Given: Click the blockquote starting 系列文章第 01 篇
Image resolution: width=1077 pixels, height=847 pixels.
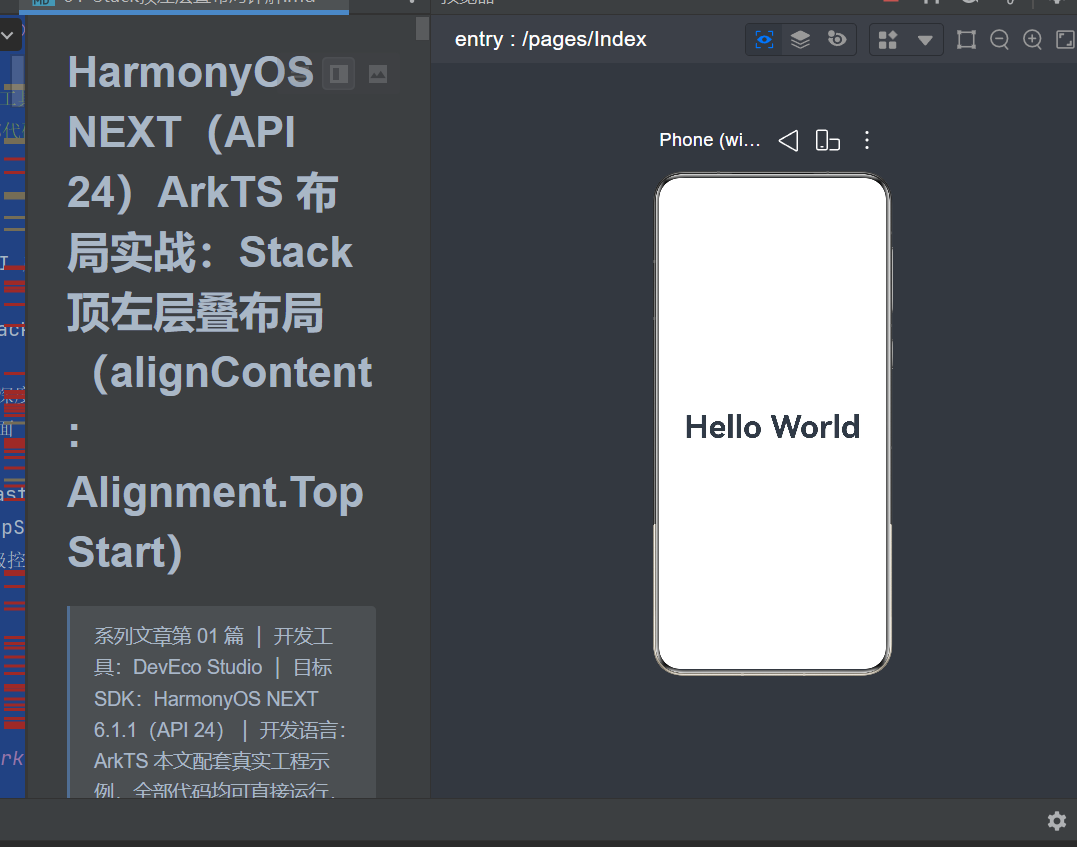Looking at the screenshot, I should [221, 702].
